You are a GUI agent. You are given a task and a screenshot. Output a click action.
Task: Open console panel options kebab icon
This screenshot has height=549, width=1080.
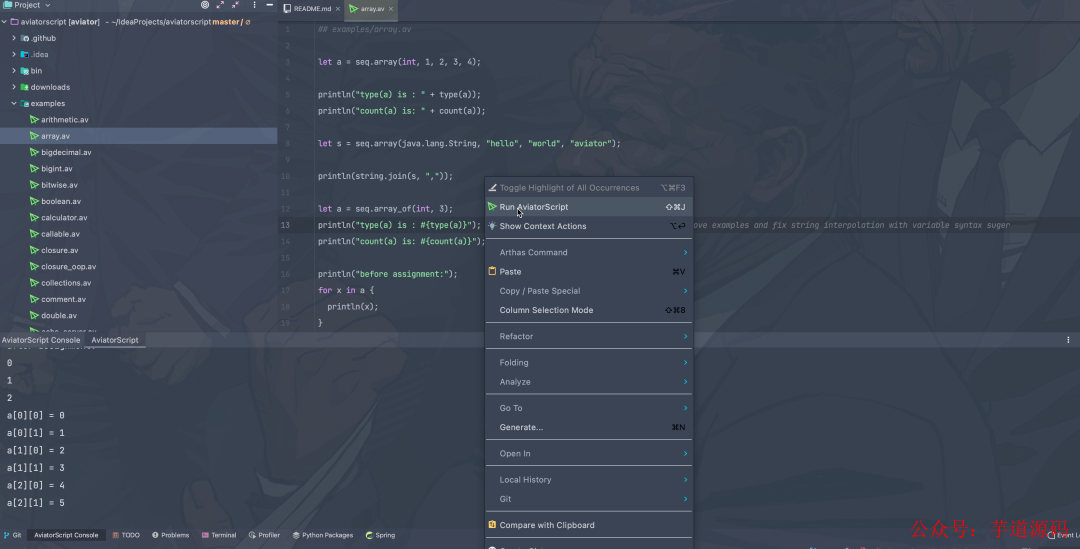pyautogui.click(x=1068, y=340)
